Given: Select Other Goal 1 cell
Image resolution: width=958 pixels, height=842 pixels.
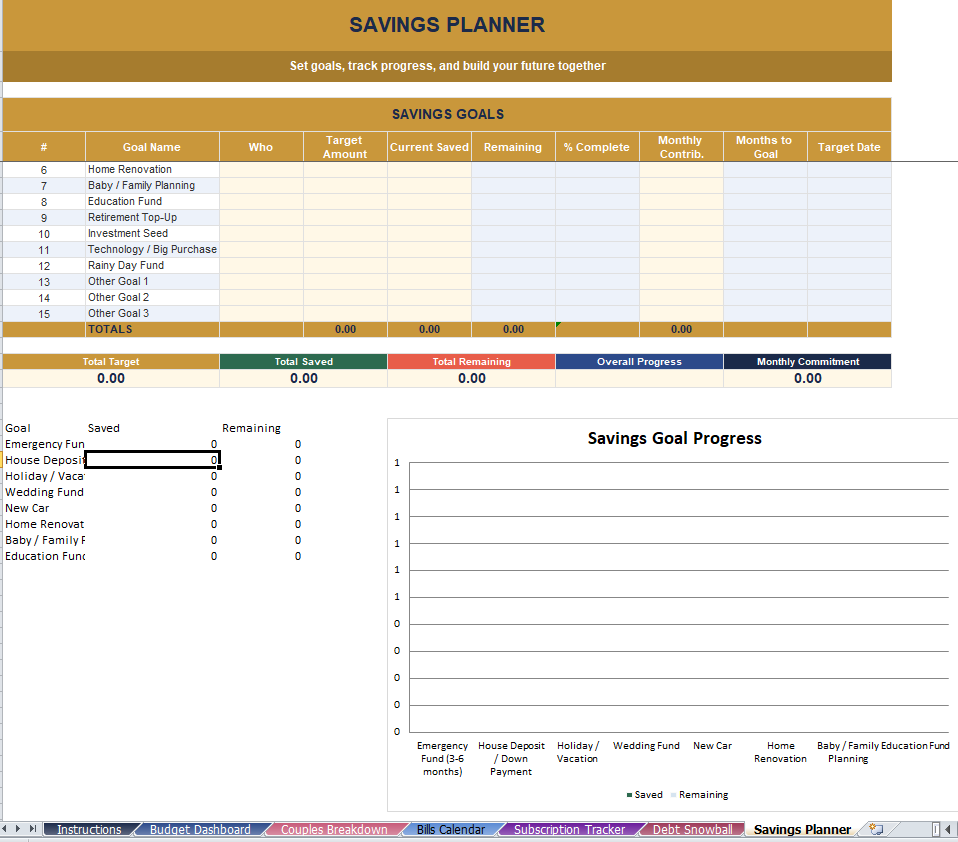Looking at the screenshot, I should click(152, 281).
